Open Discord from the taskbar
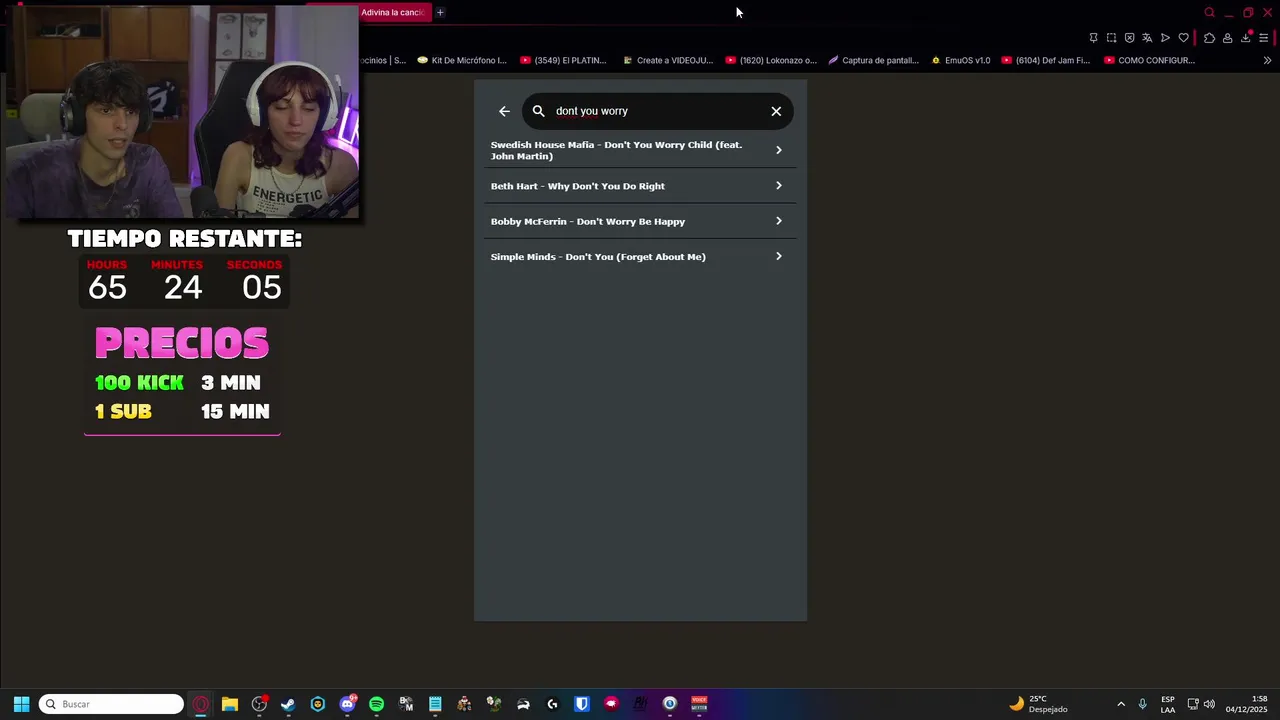1280x720 pixels. [x=347, y=704]
